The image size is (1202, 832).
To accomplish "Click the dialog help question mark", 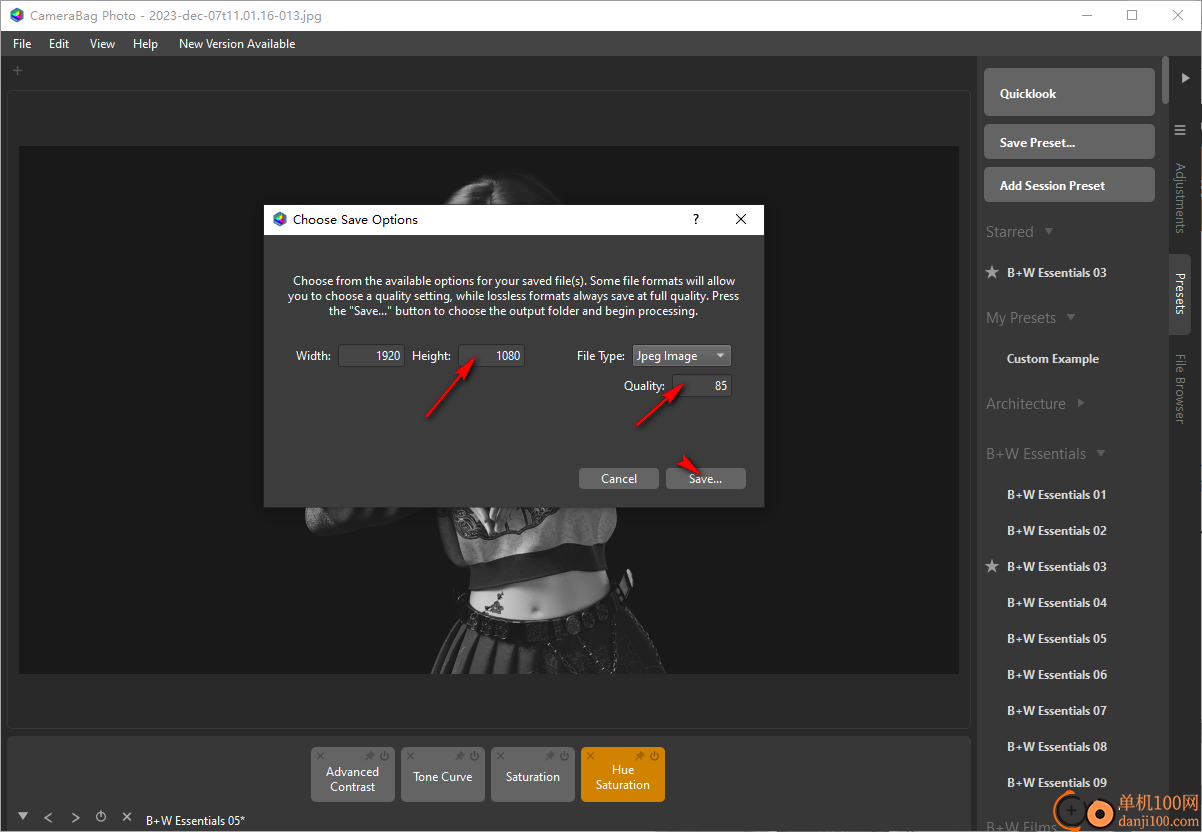I will click(x=696, y=219).
